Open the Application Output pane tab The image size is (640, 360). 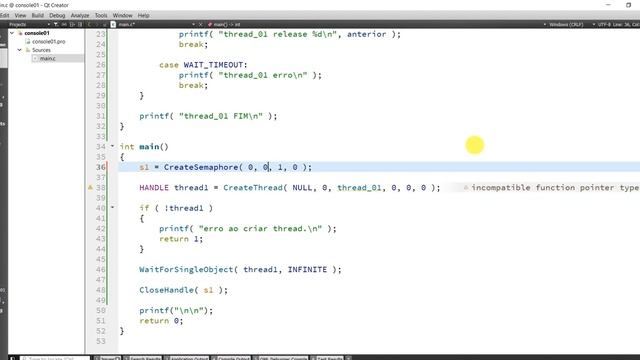pos(186,358)
